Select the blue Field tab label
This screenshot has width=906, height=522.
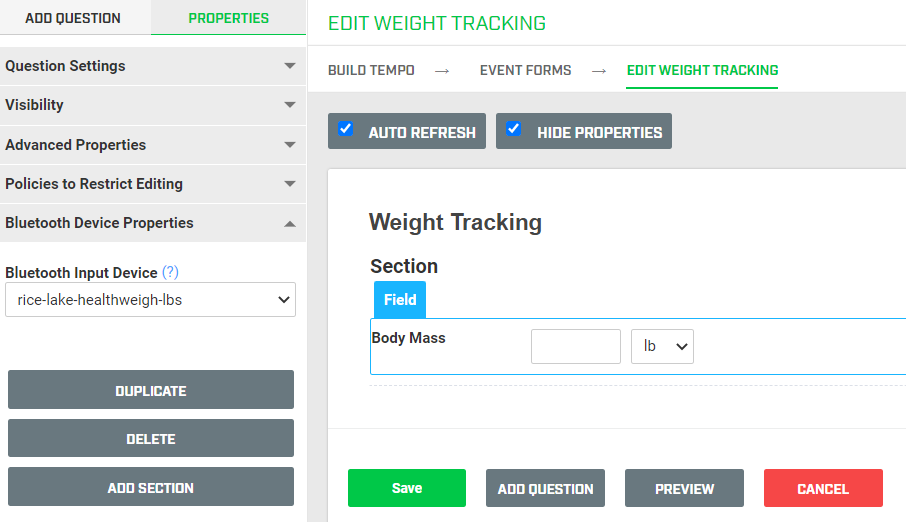tap(400, 300)
